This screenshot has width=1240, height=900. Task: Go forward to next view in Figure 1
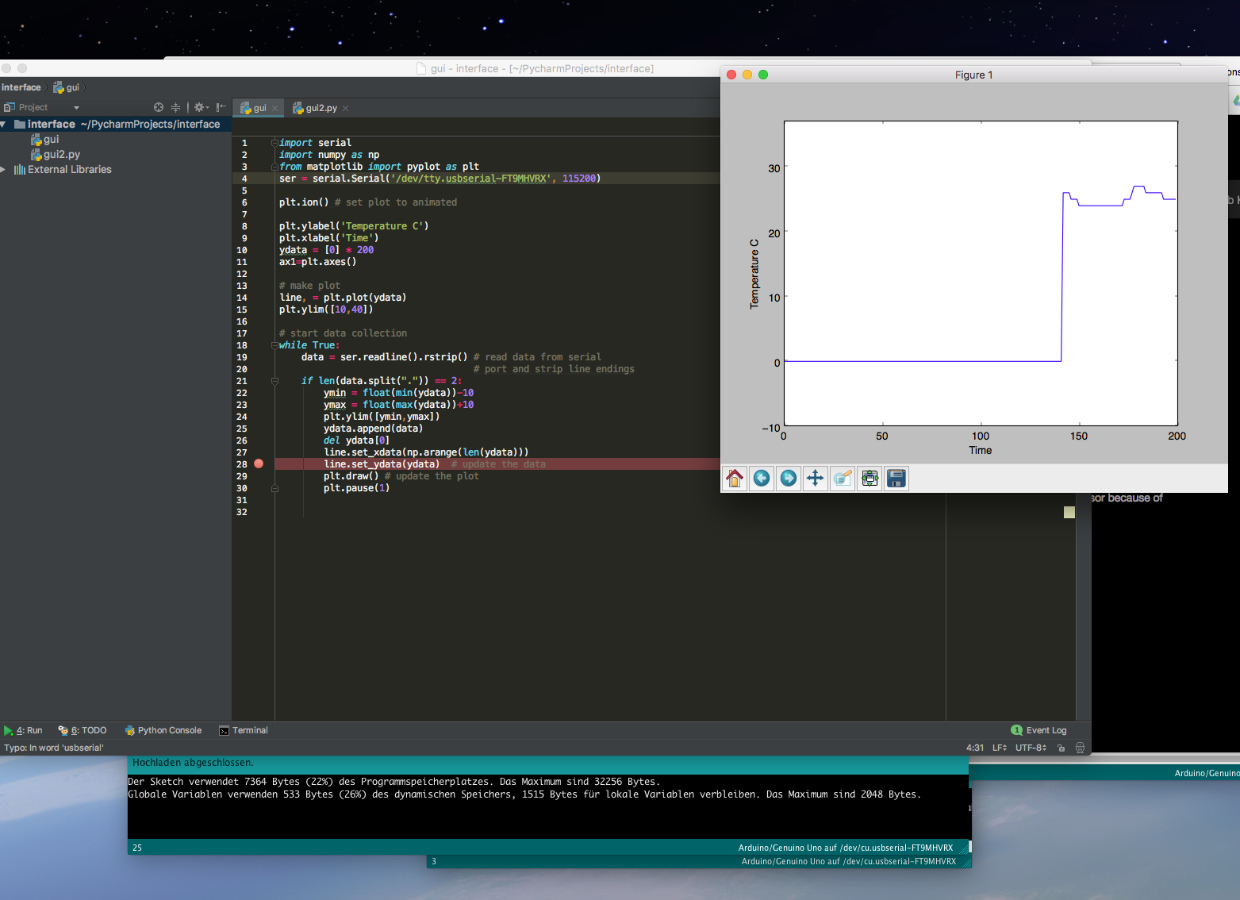coord(788,478)
